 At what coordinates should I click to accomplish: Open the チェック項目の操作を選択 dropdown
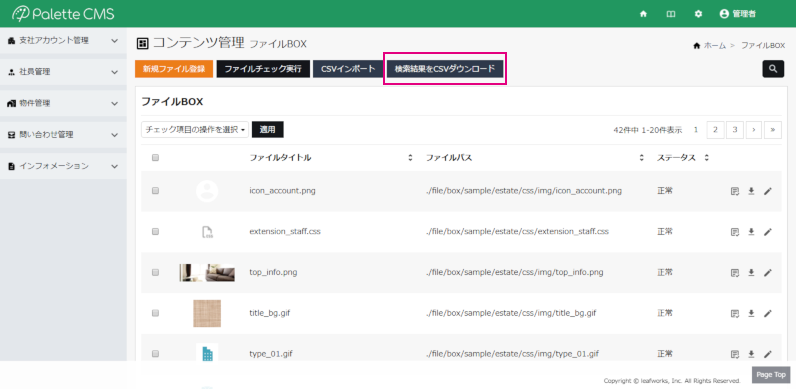tap(195, 129)
